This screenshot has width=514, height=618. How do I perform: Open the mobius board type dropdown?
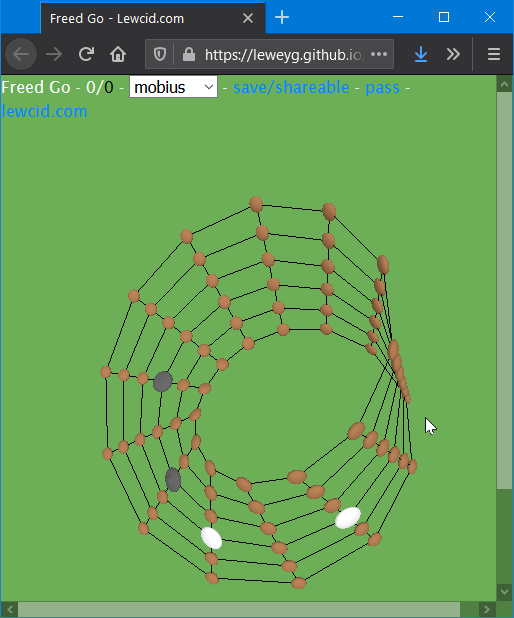coord(173,87)
